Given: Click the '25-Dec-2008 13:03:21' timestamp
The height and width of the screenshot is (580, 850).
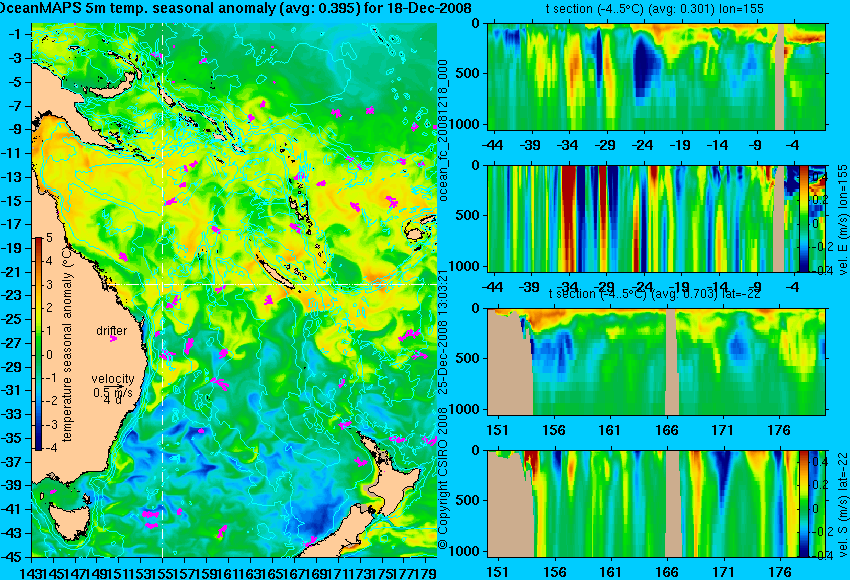Looking at the screenshot, I should click(443, 331).
